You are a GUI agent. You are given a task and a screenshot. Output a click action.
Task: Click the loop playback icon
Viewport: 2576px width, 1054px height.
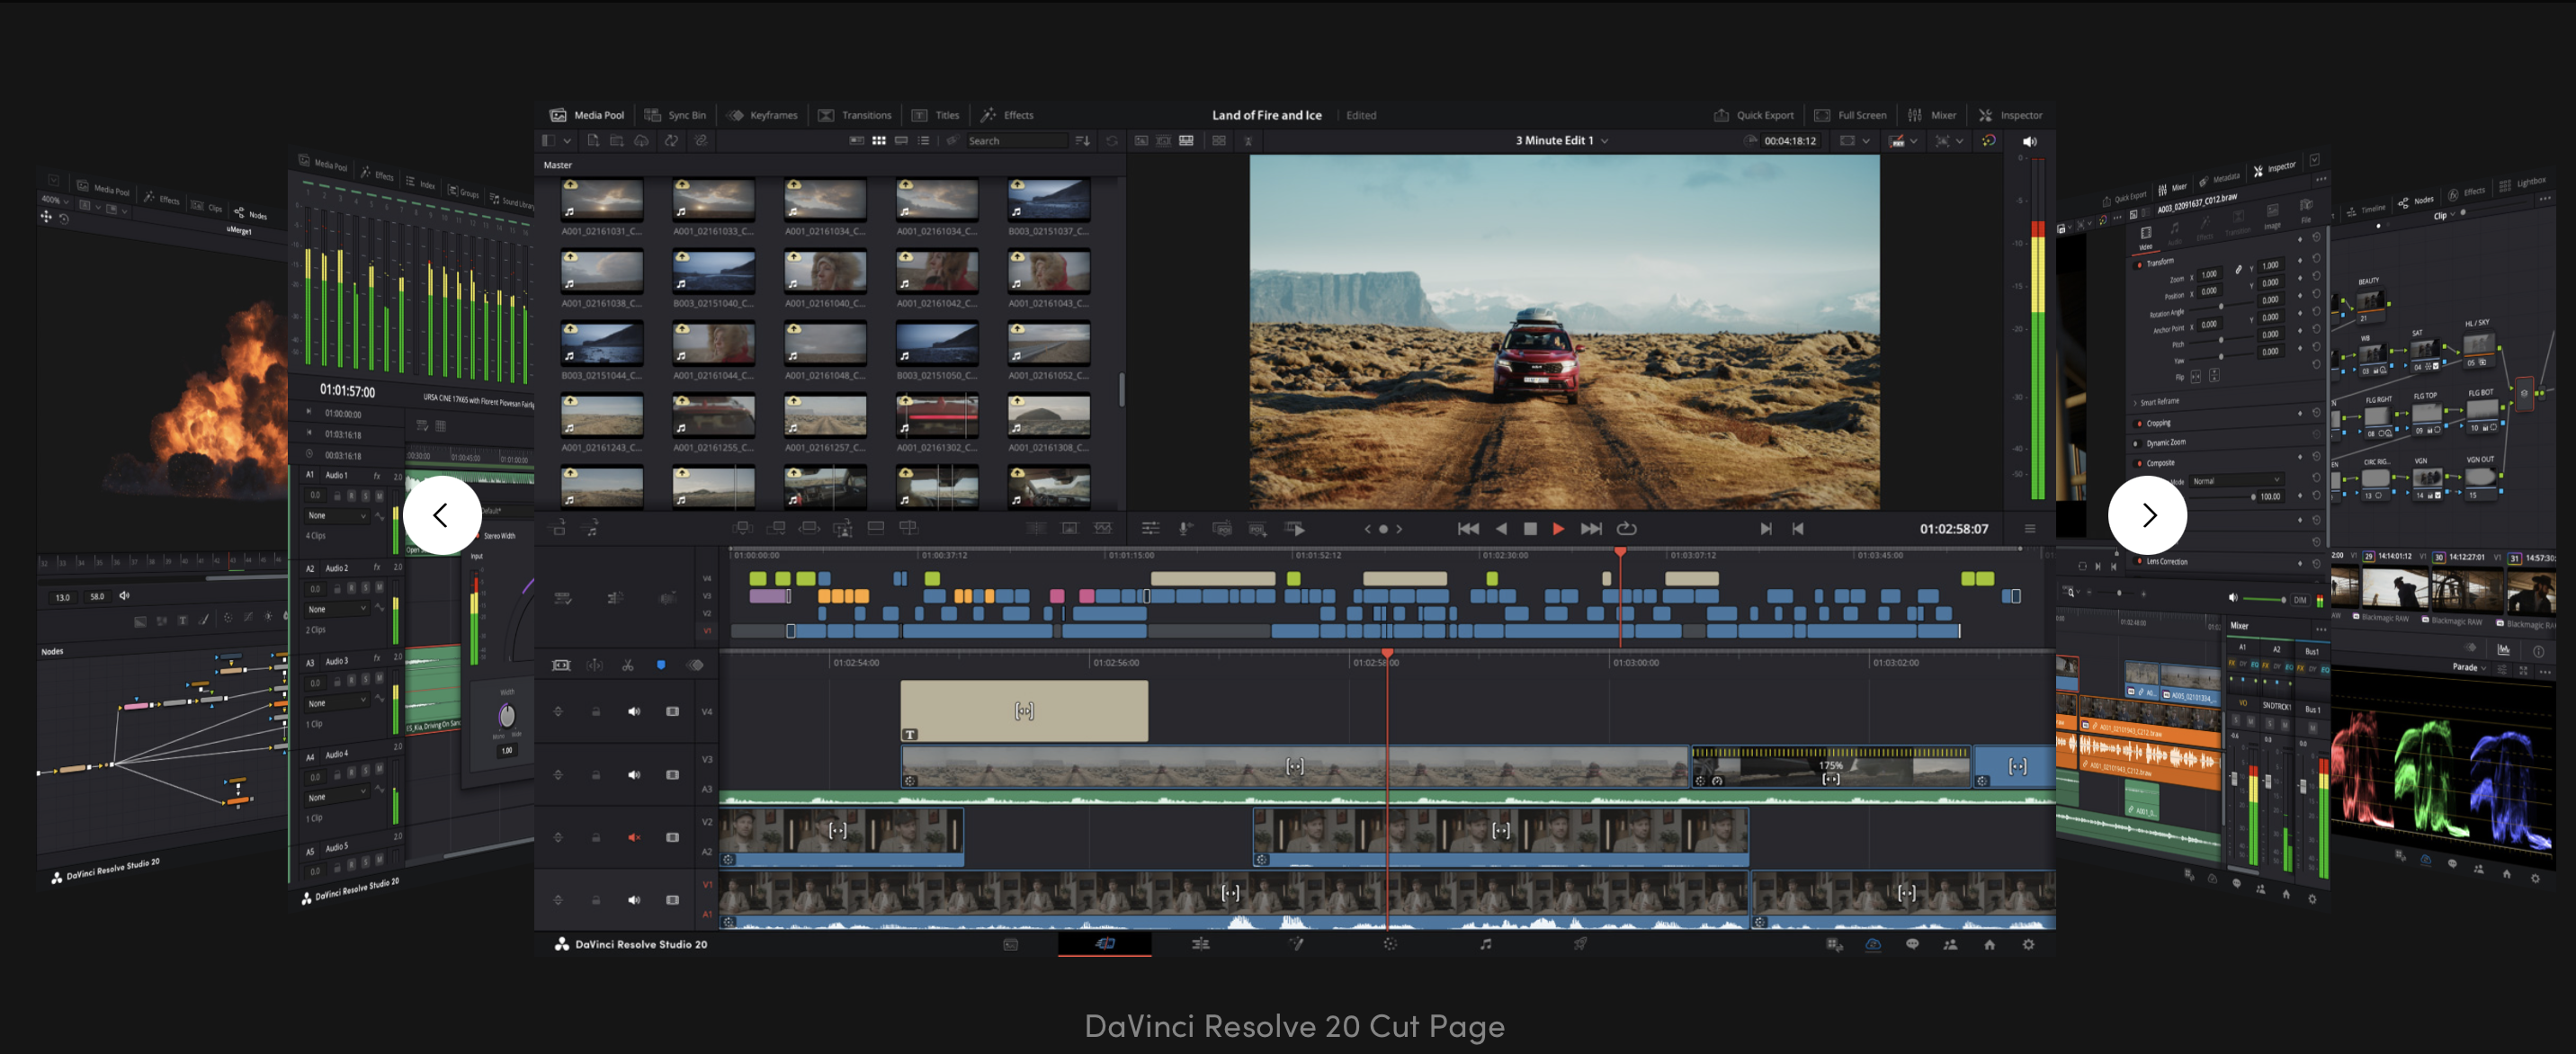(1627, 529)
